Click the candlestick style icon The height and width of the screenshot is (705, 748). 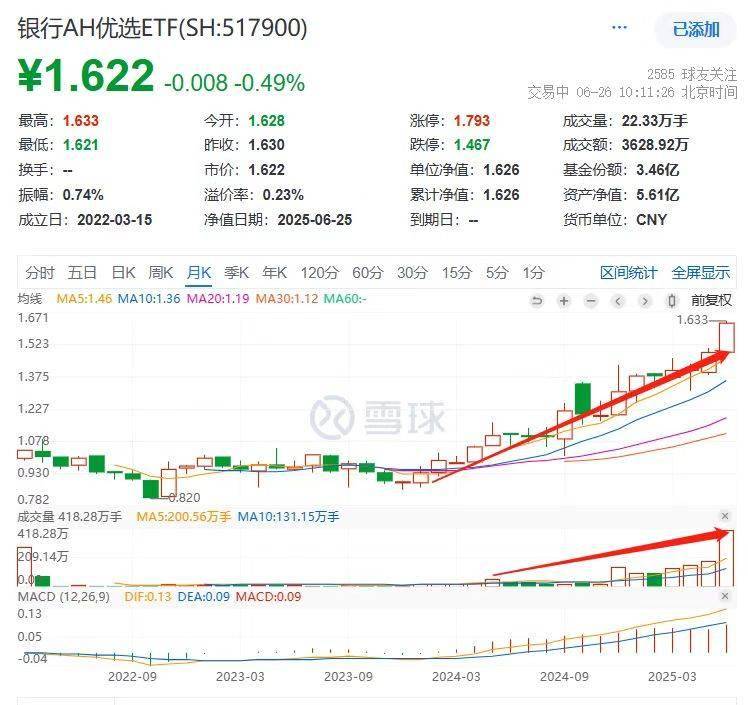[672, 301]
